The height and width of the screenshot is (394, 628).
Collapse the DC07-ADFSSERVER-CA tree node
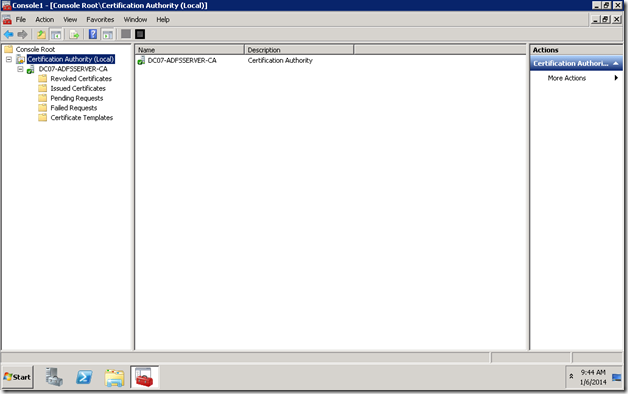[20, 69]
